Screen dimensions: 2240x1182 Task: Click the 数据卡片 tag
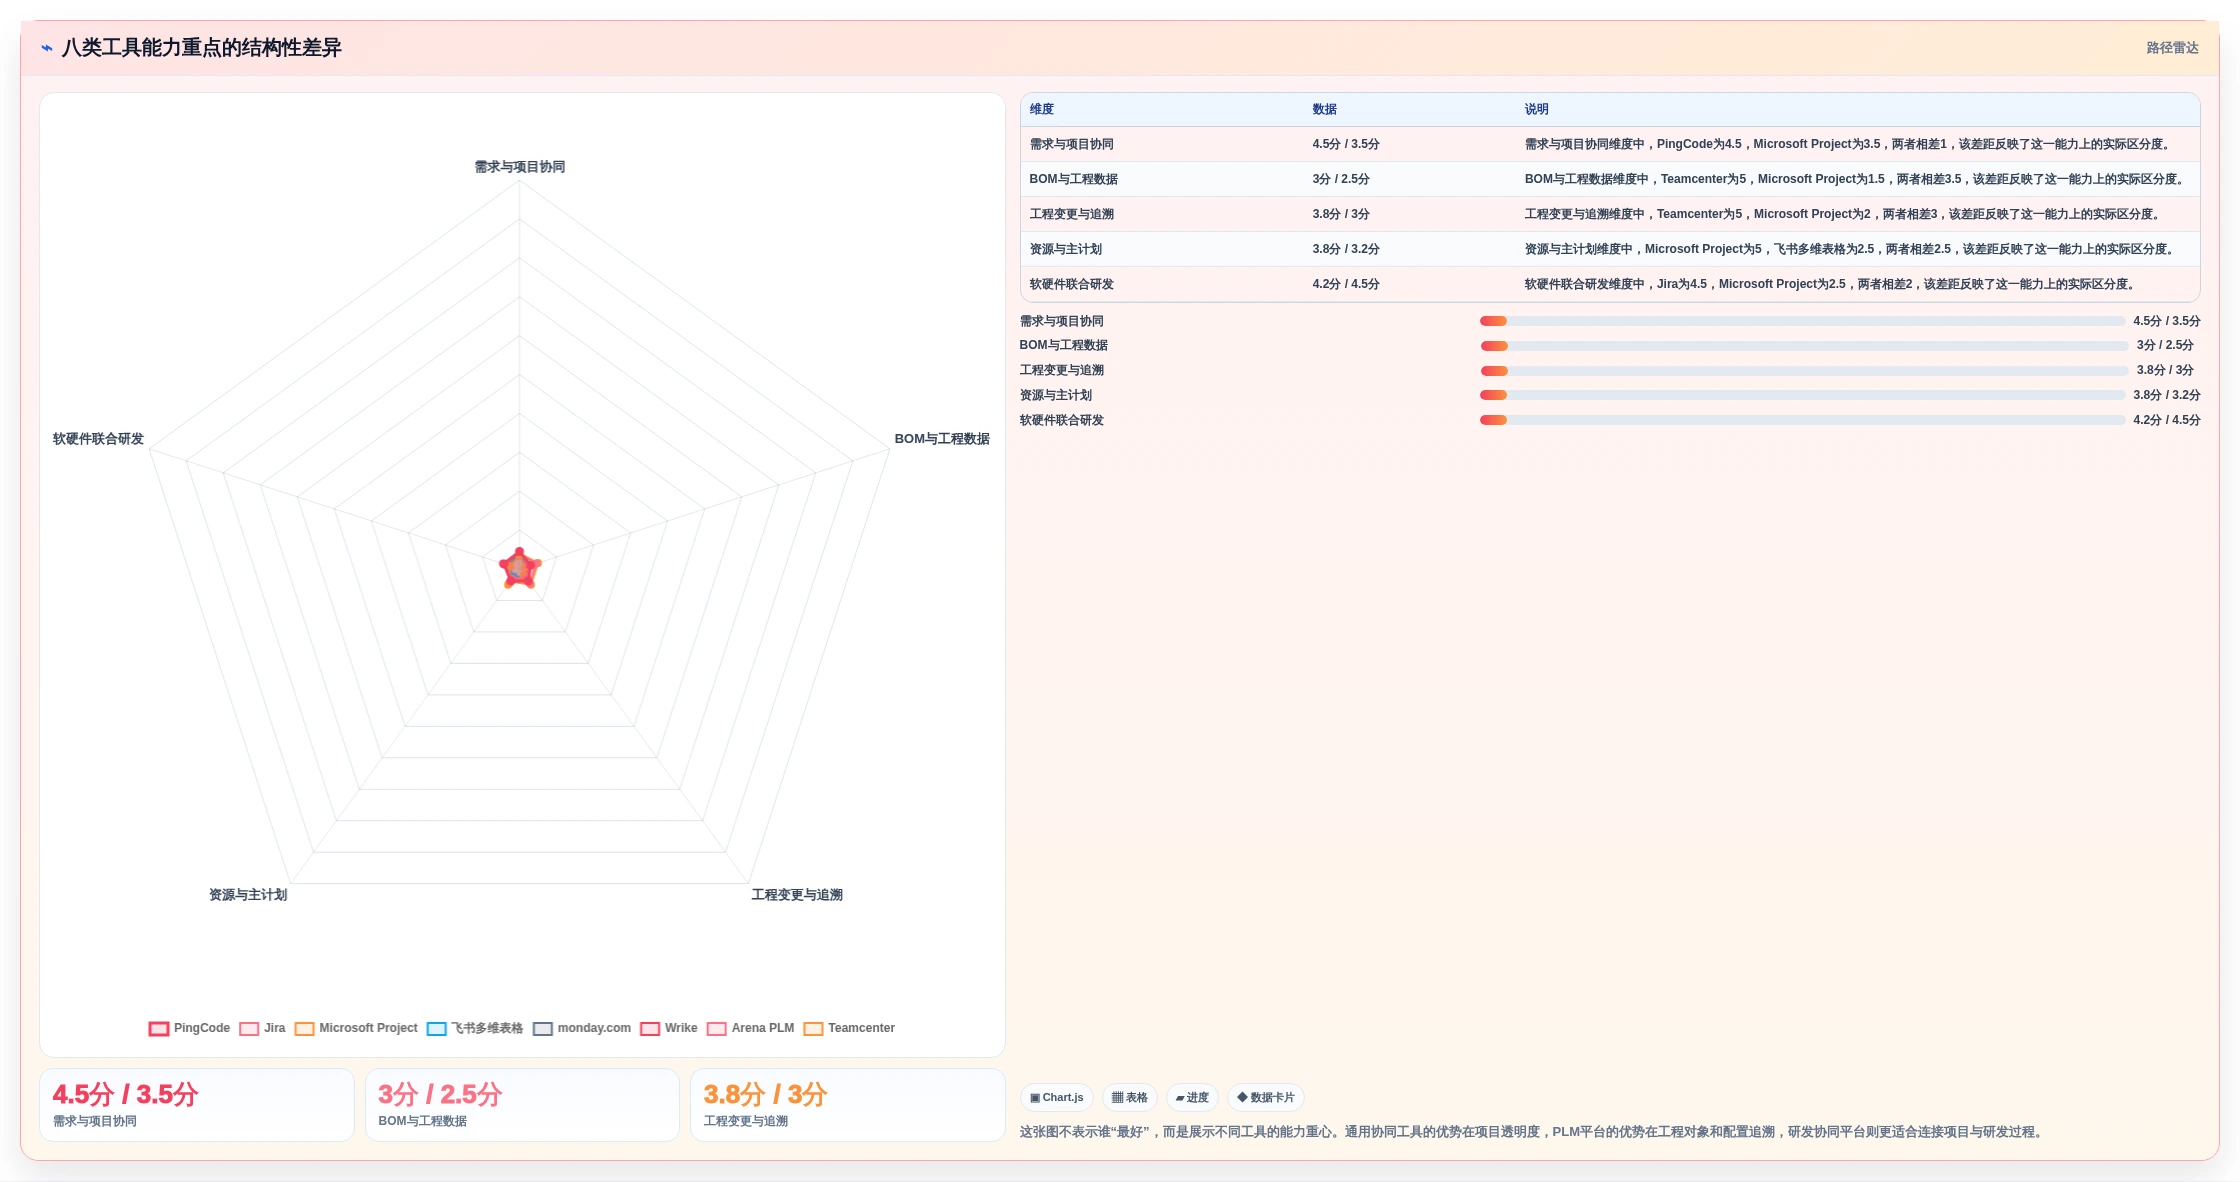pyautogui.click(x=1266, y=1097)
